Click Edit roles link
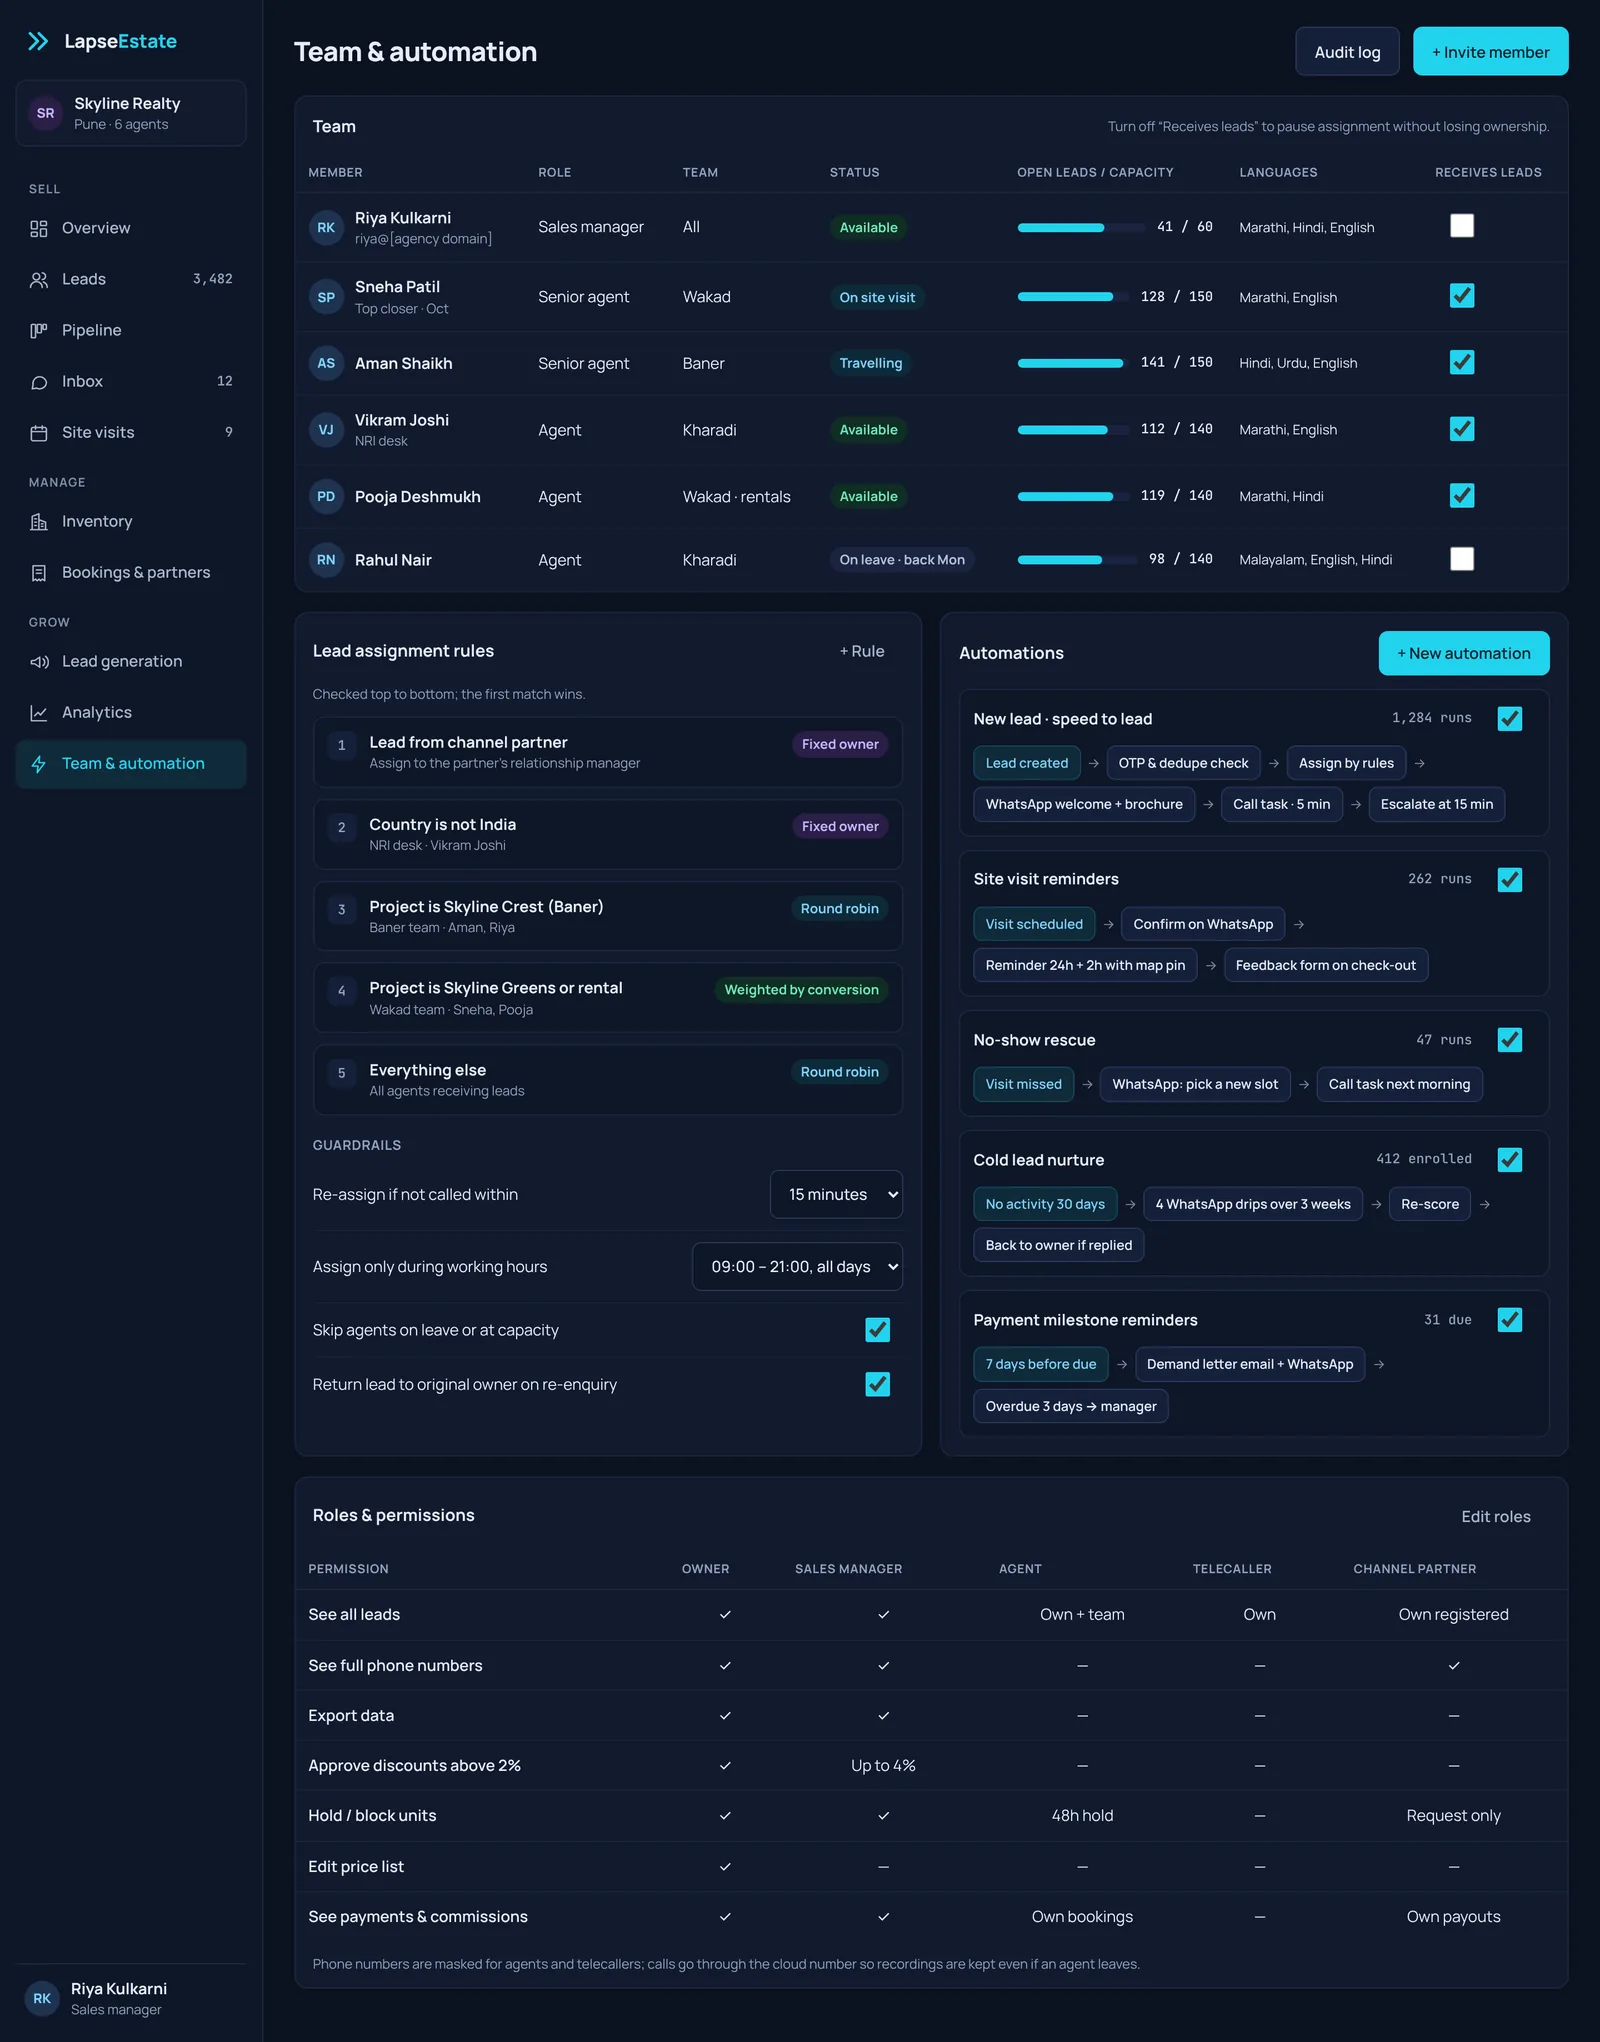Viewport: 1600px width, 2042px height. pos(1495,1516)
